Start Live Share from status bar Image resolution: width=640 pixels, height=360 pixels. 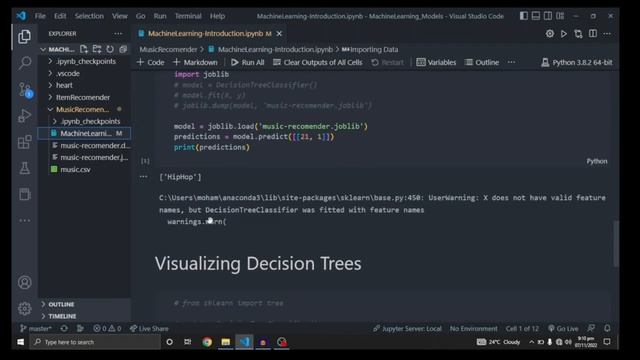pyautogui.click(x=149, y=328)
